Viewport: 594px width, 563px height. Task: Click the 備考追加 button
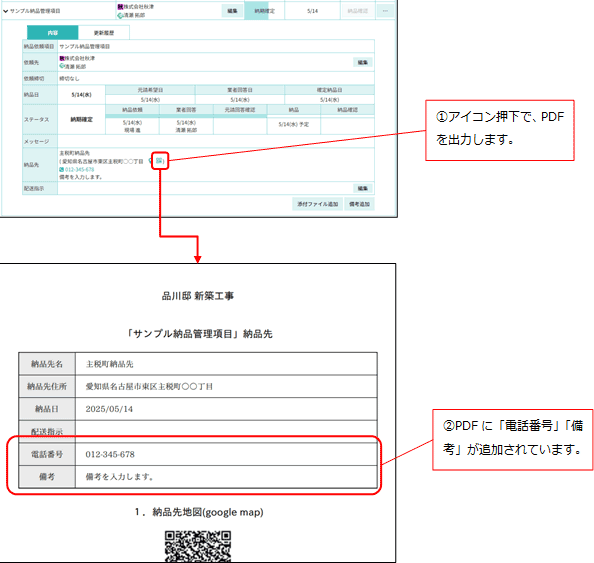(x=359, y=204)
